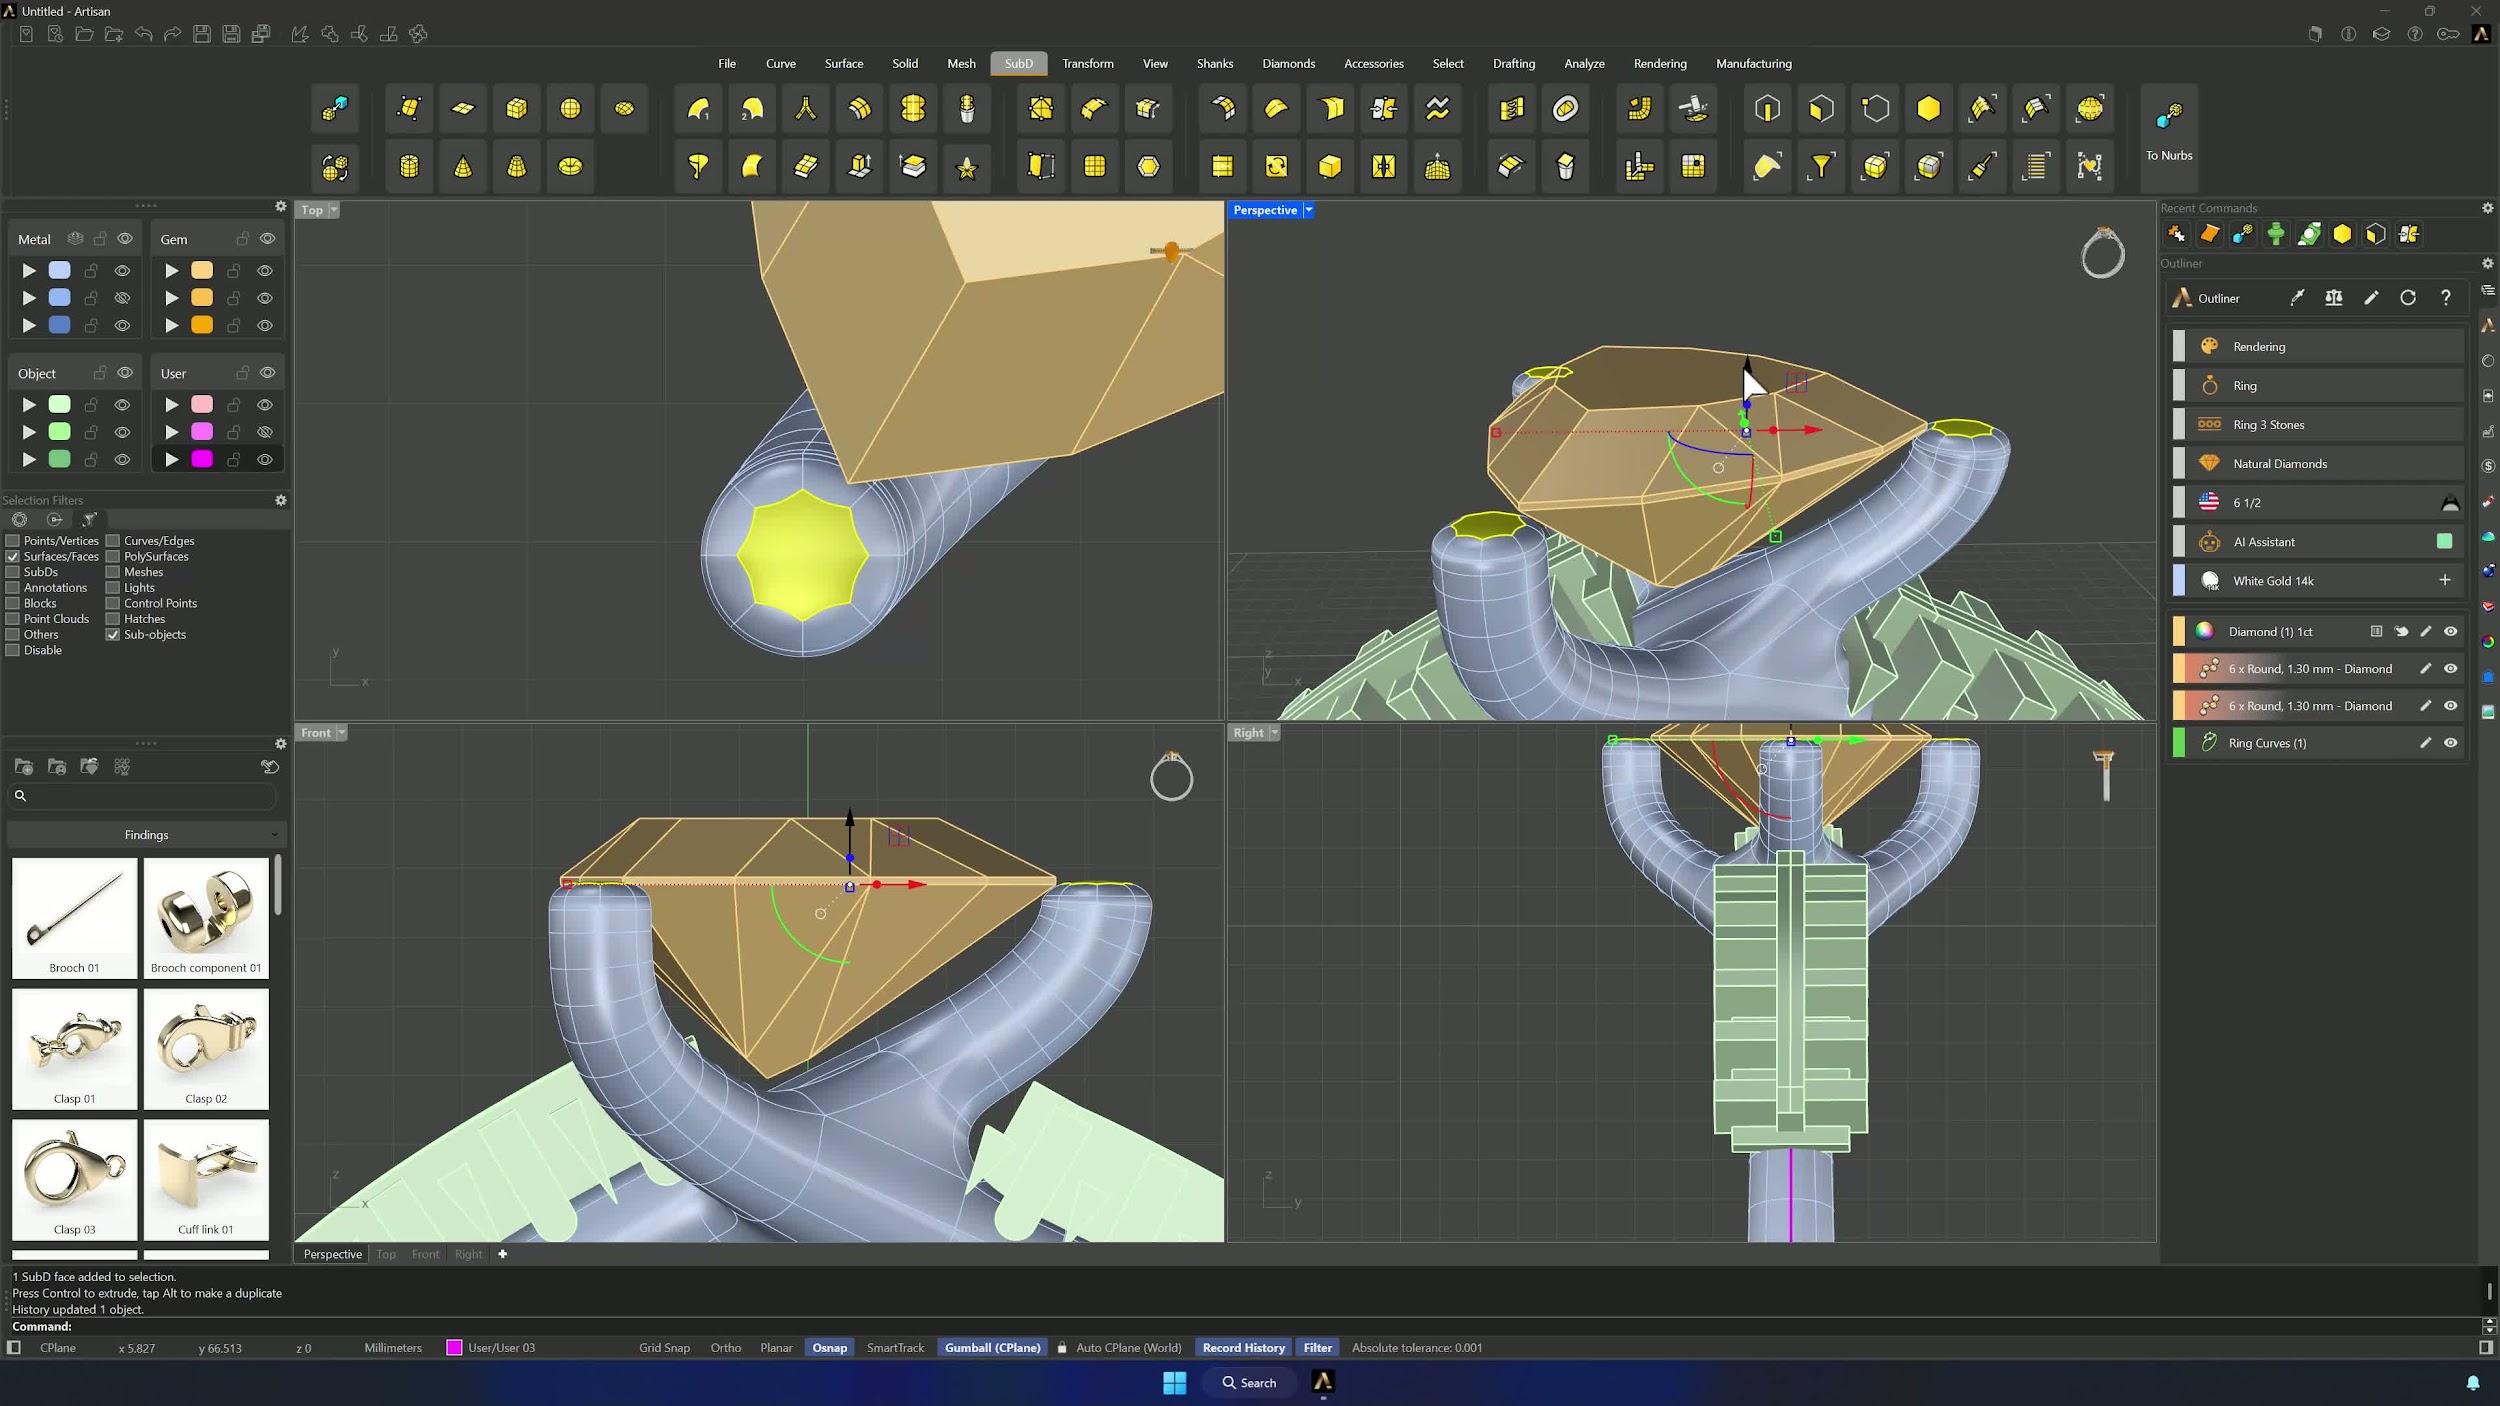Expand the Findings category dropdown
The height and width of the screenshot is (1406, 2500).
coord(147,835)
